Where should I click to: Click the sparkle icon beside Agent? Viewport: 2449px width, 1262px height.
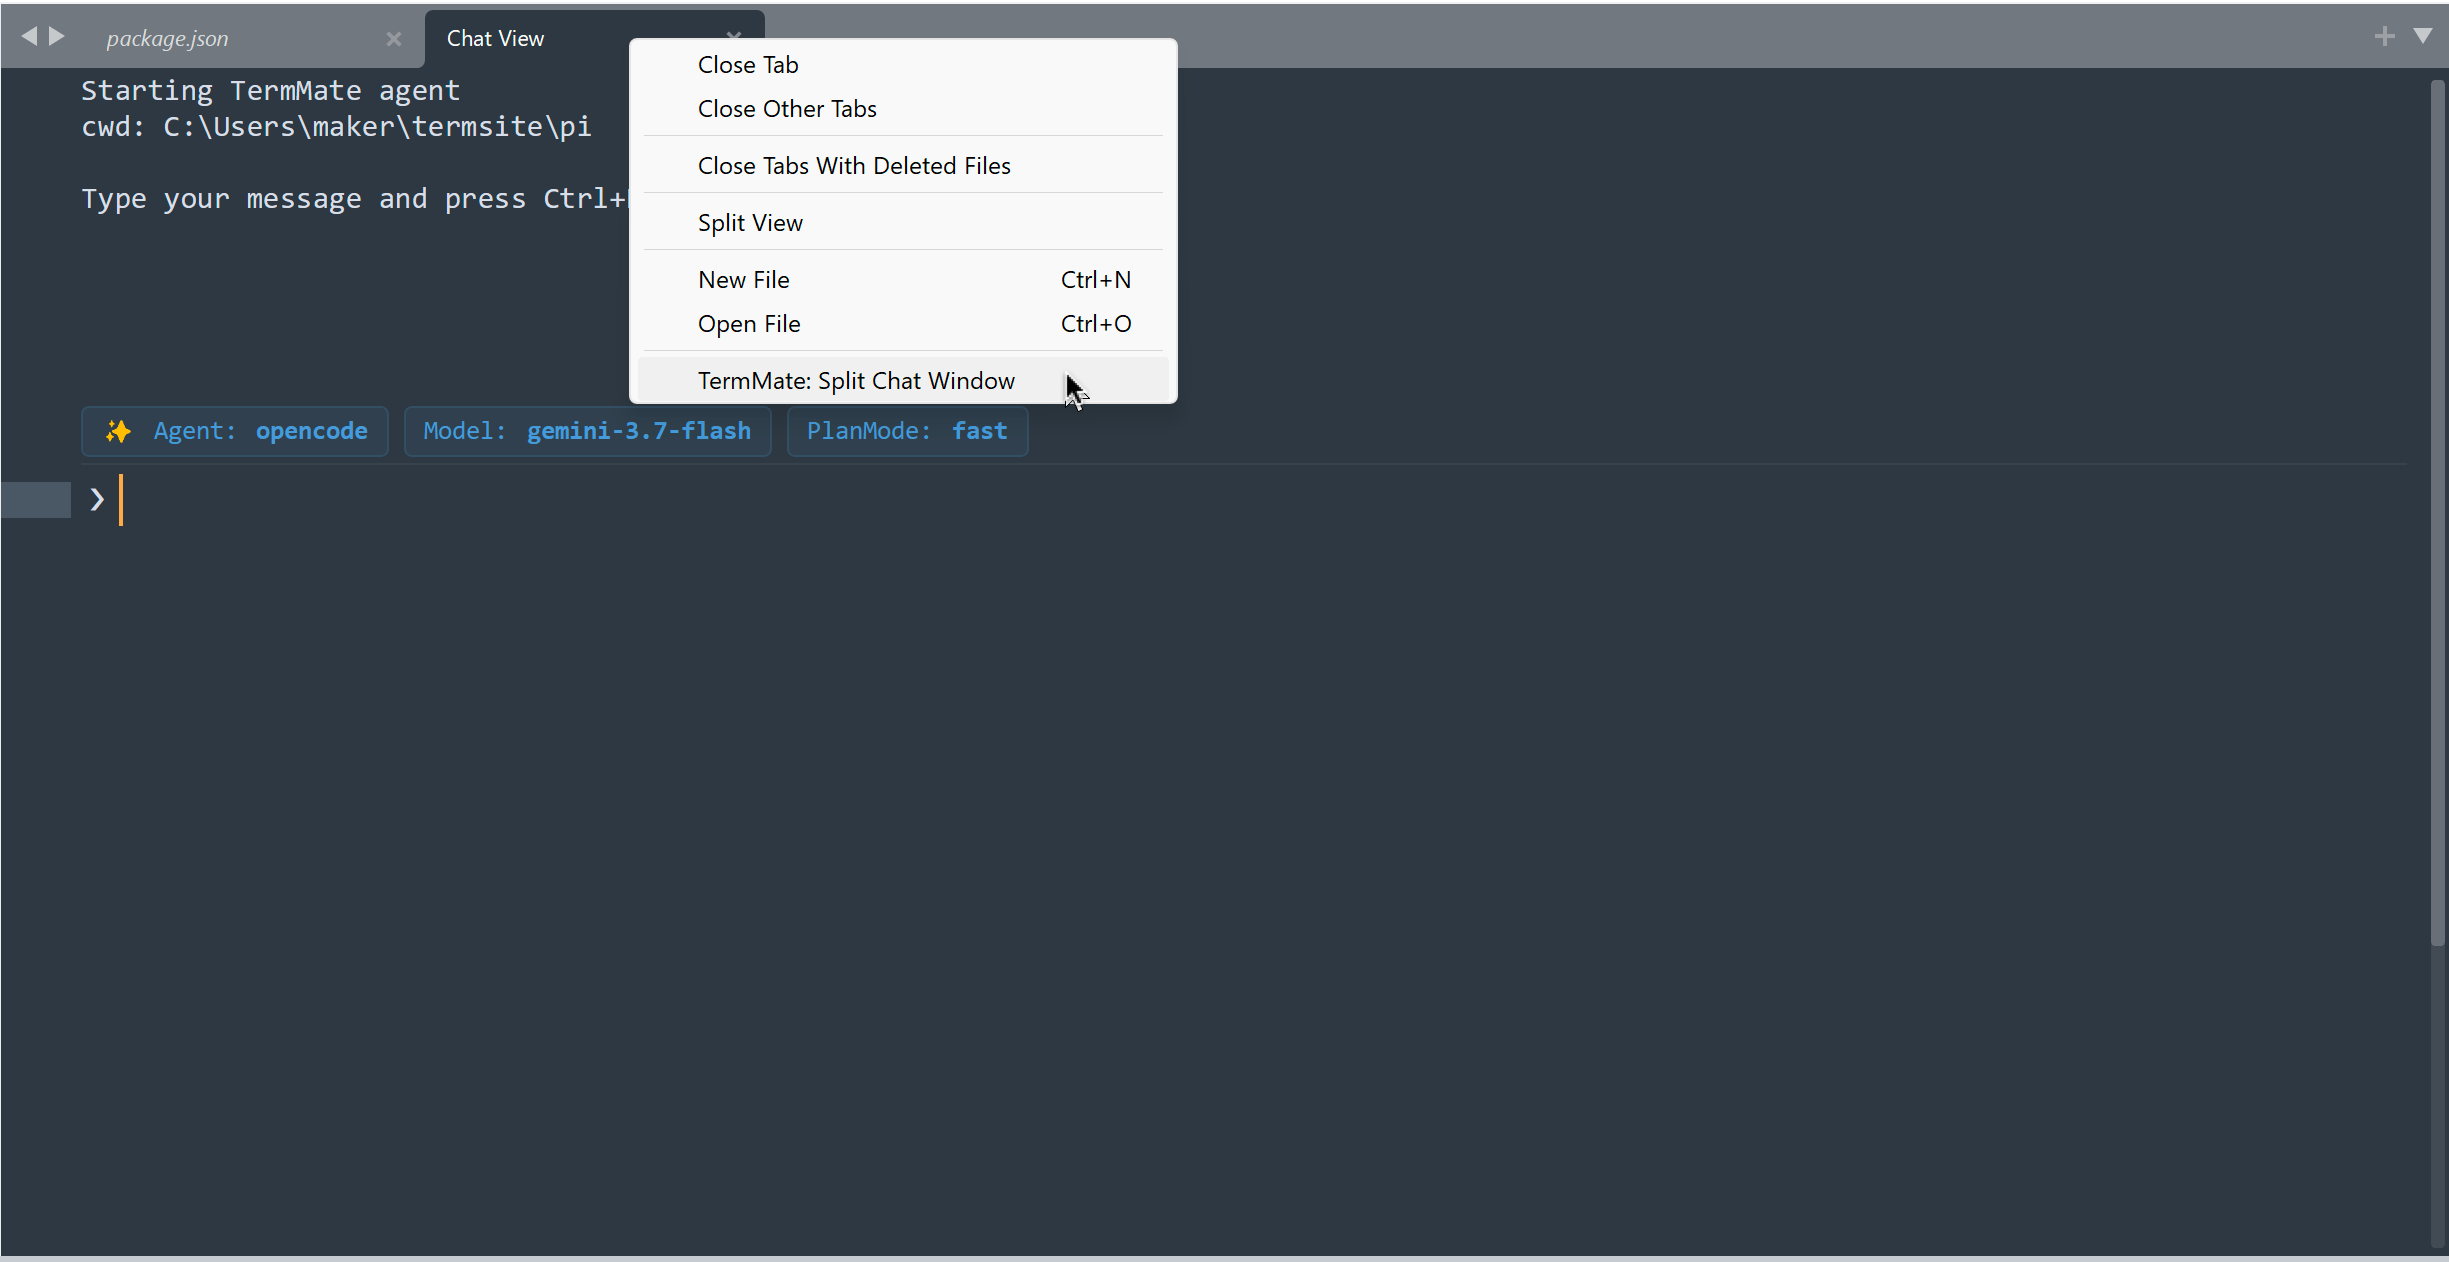119,431
